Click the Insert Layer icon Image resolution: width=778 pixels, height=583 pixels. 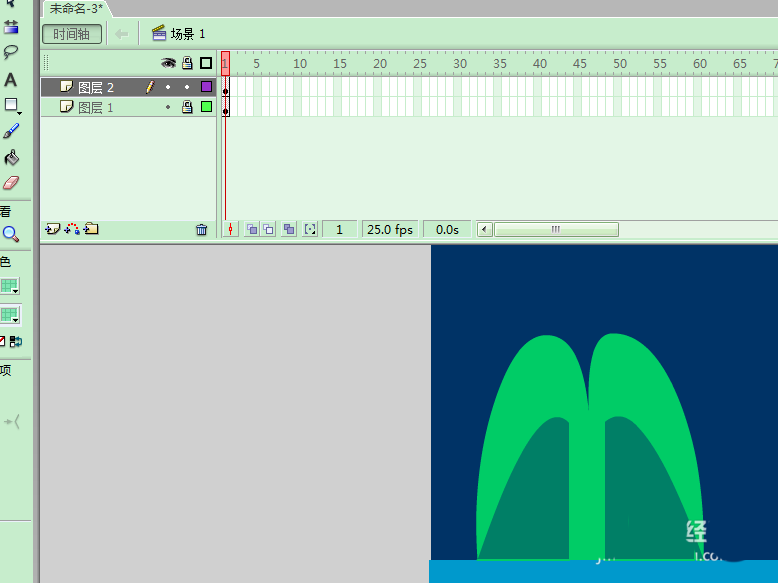(52, 229)
